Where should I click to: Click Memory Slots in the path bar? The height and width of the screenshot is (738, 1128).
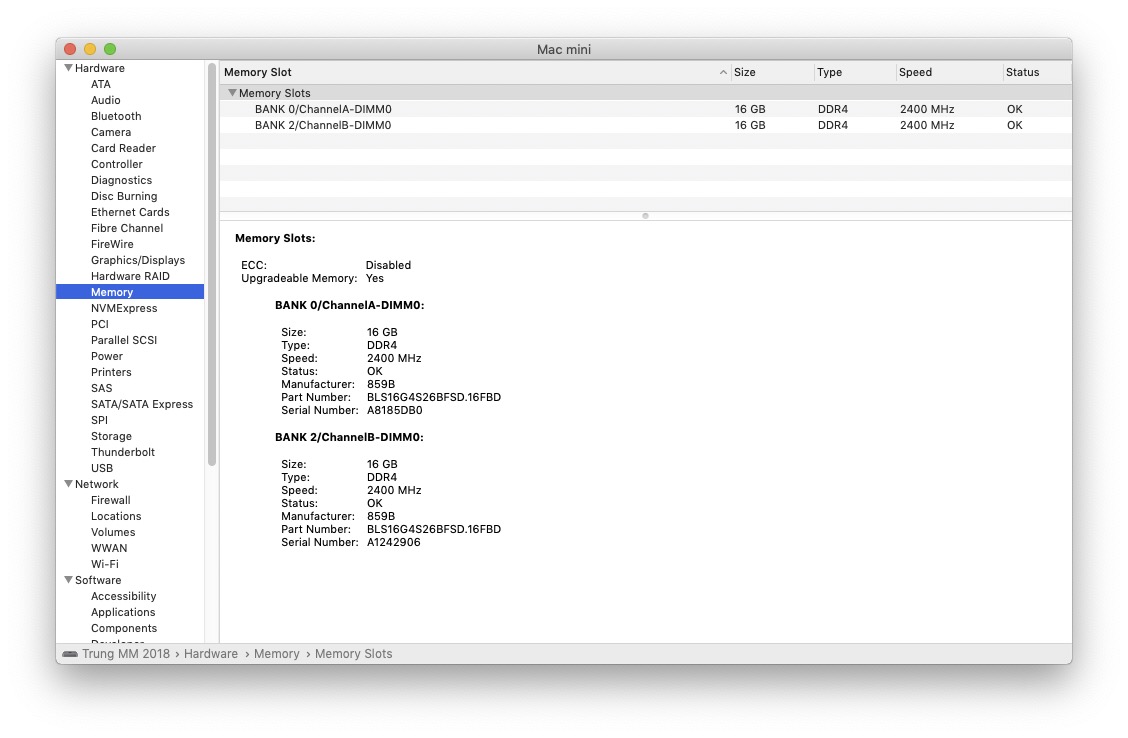pos(353,654)
